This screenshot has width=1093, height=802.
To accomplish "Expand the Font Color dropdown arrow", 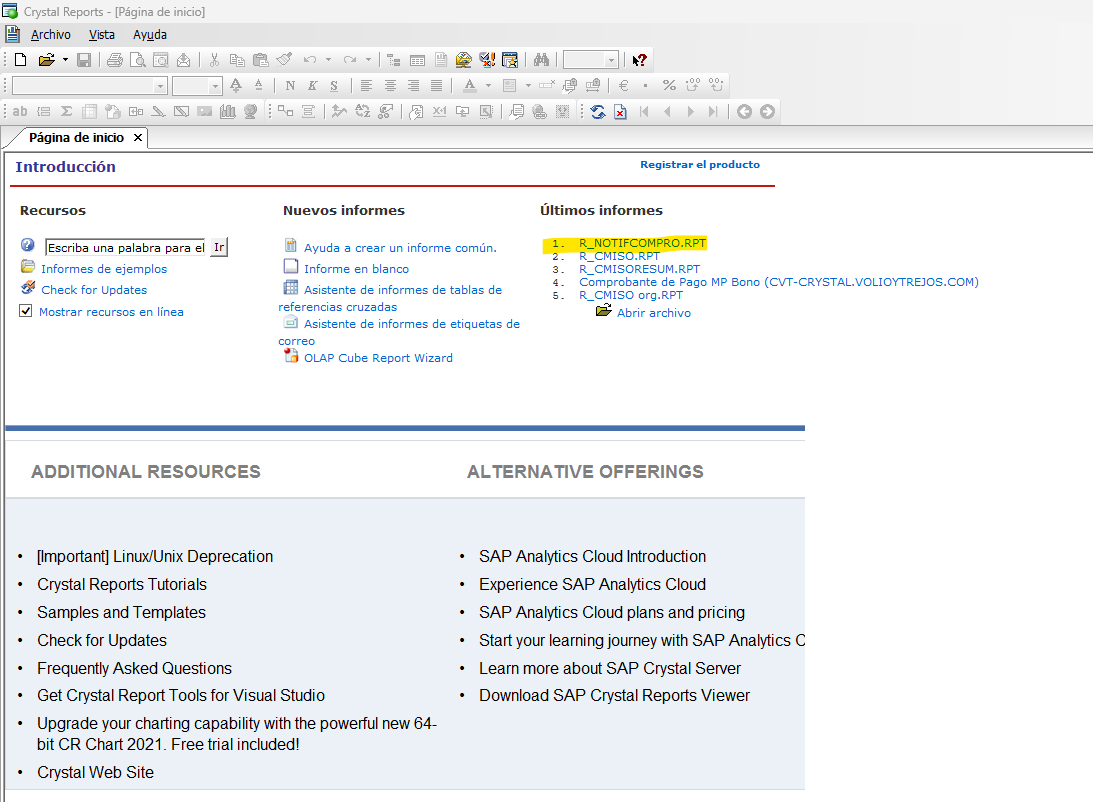I will tap(488, 85).
